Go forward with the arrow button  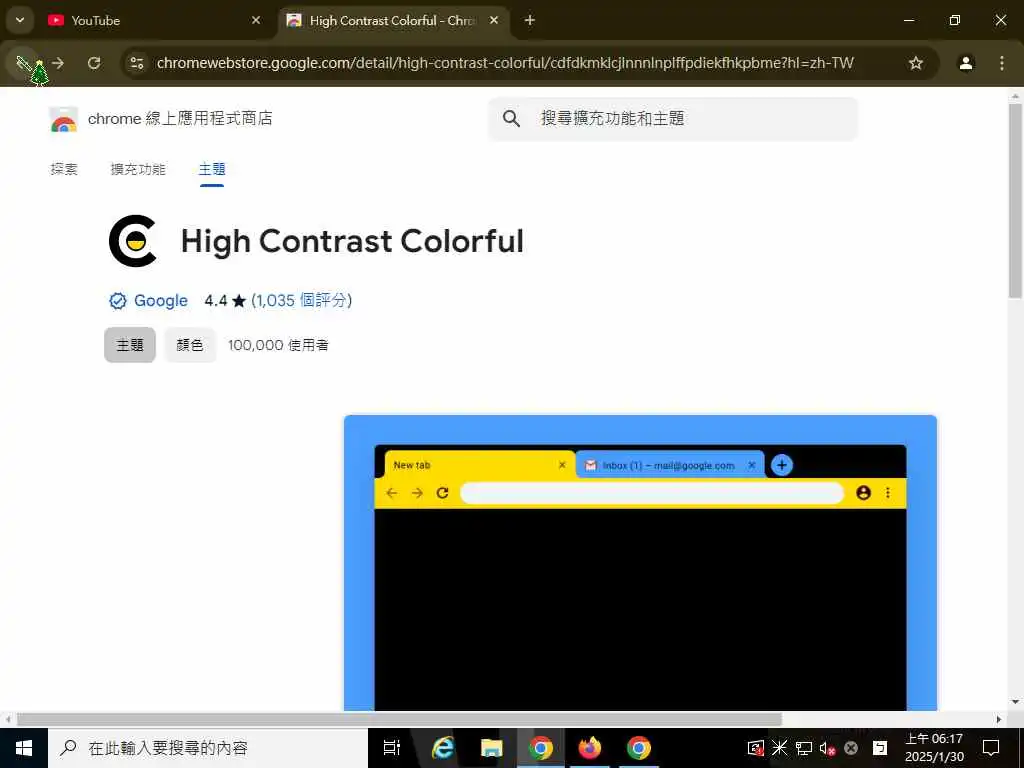58,63
